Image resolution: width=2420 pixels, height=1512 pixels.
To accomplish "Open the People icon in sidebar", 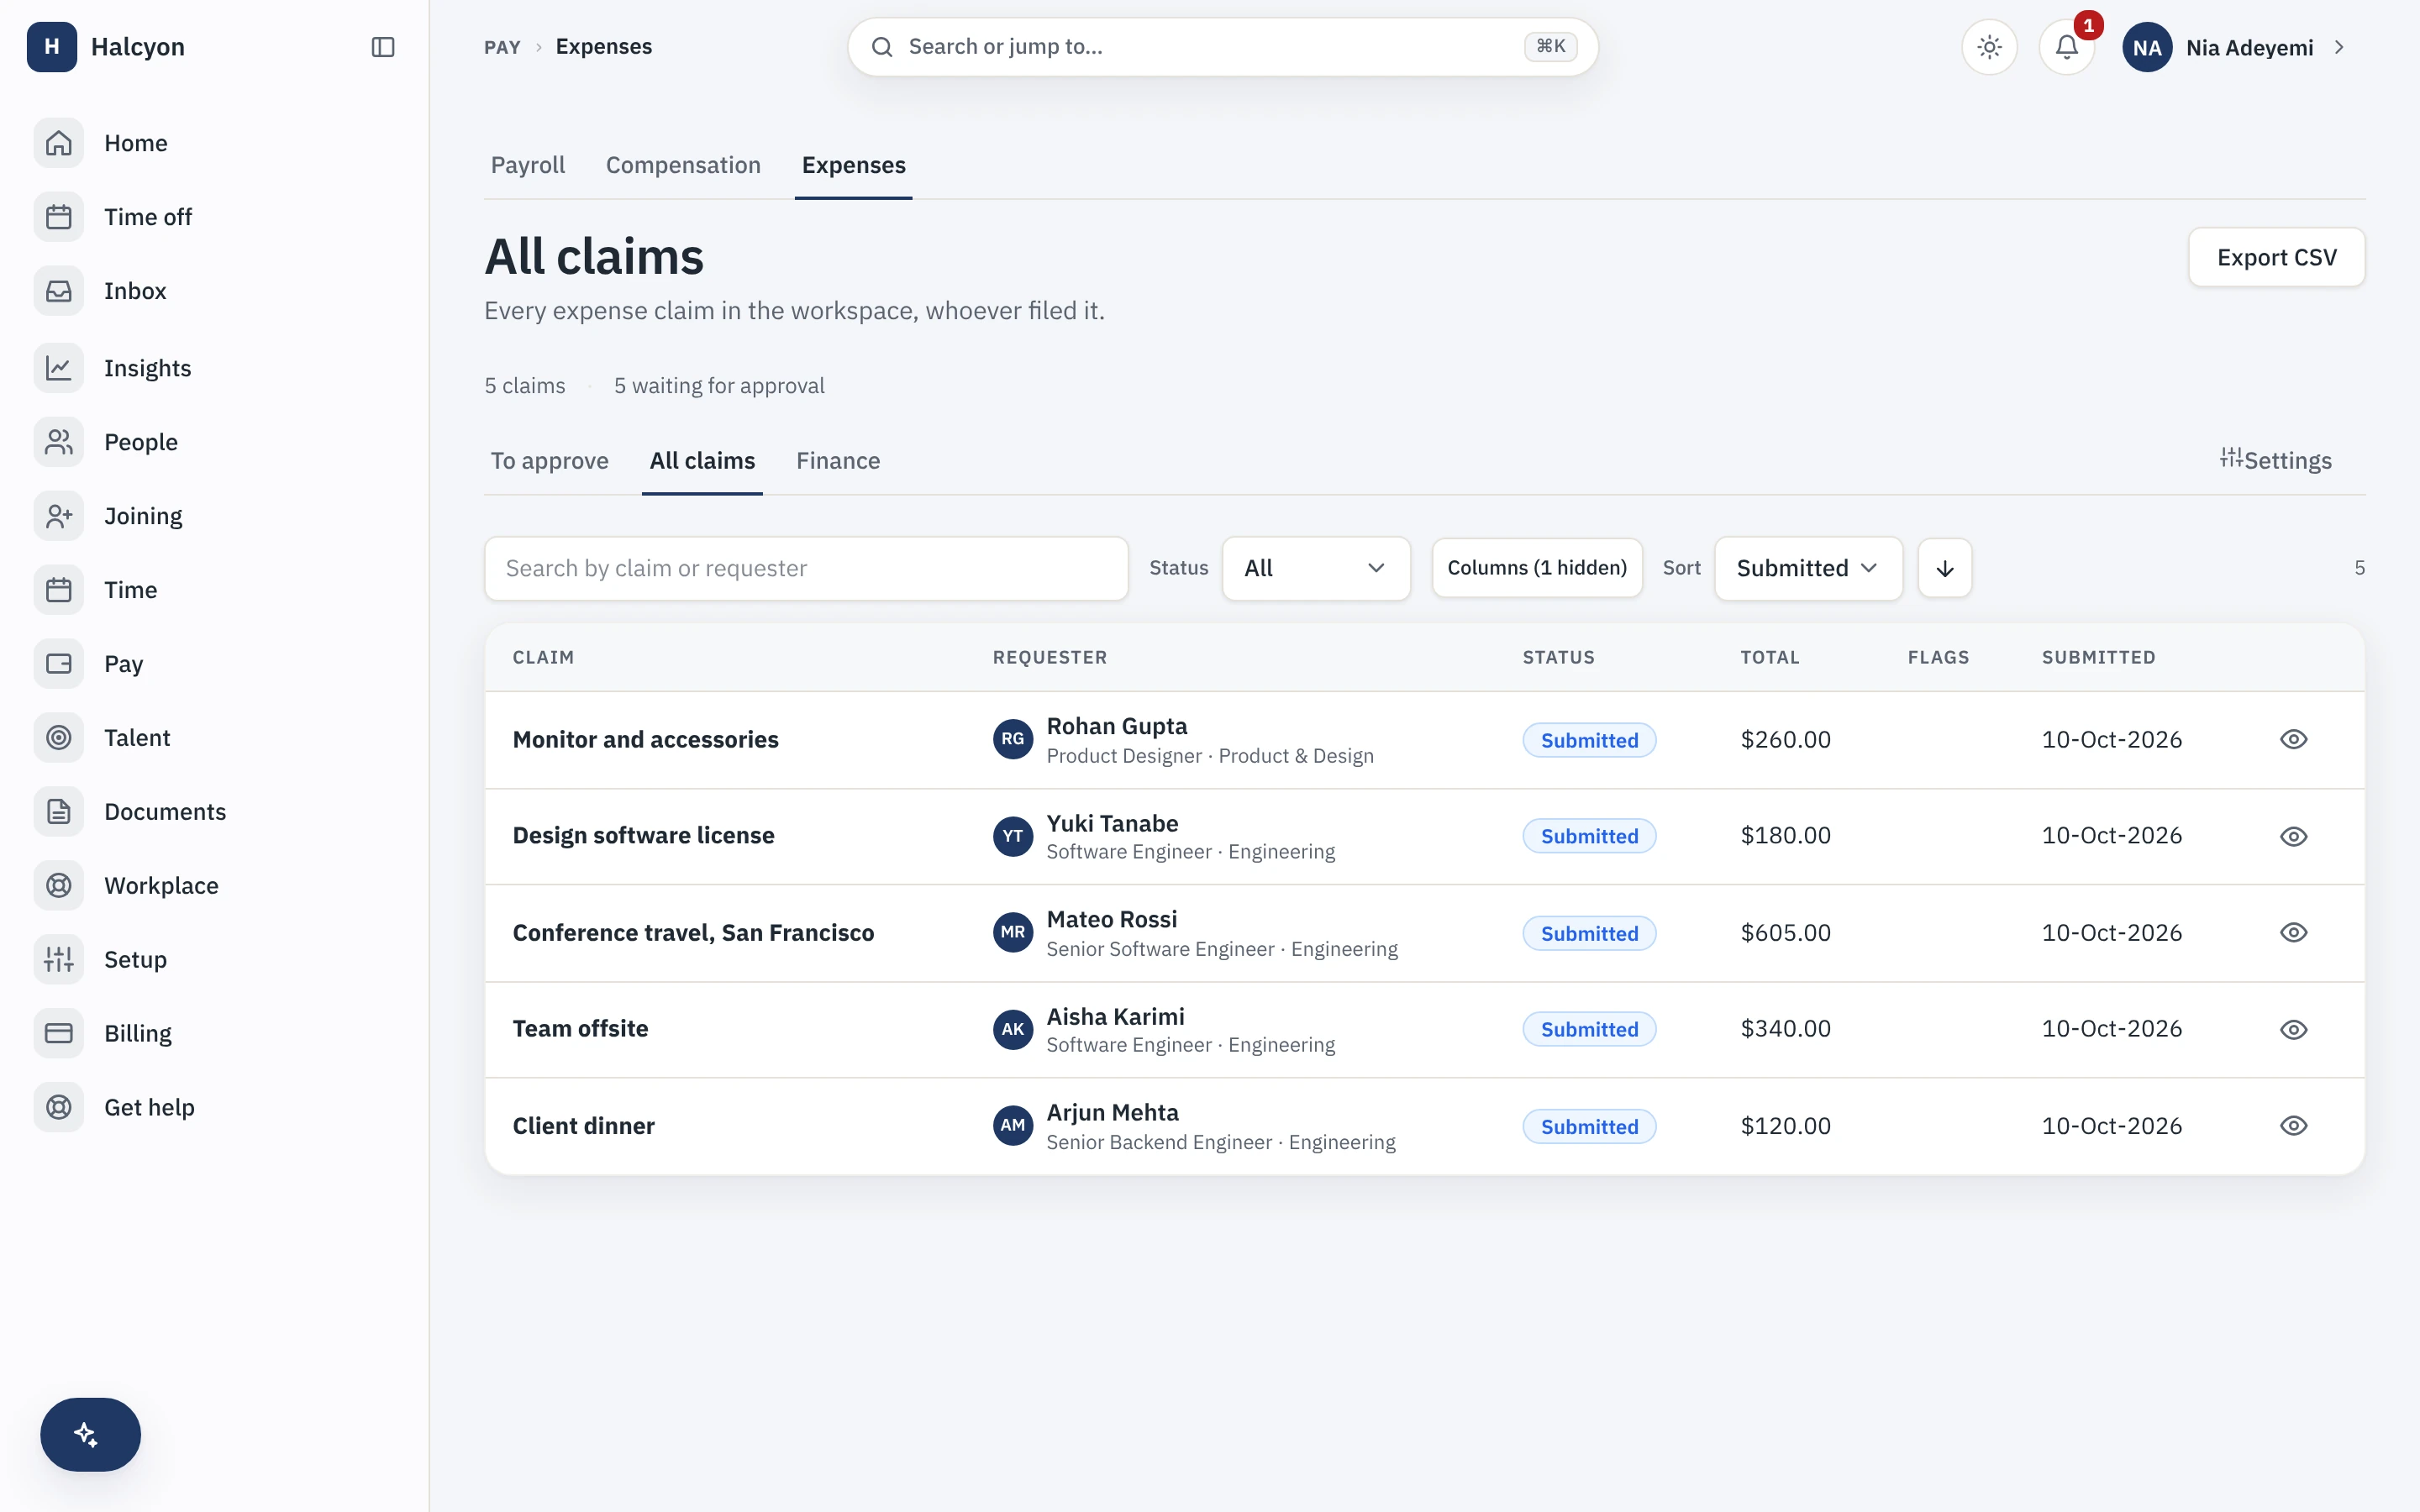I will point(59,442).
